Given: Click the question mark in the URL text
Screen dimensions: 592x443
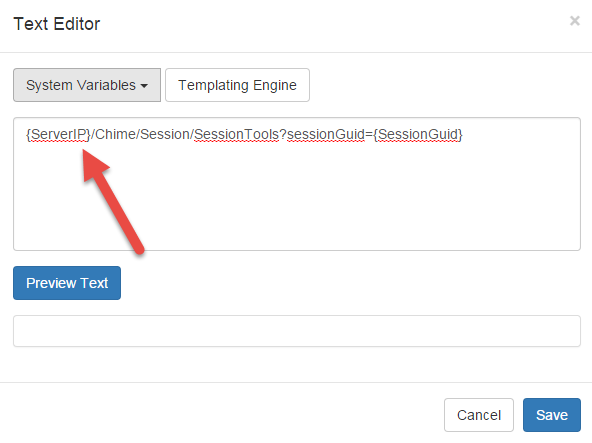Looking at the screenshot, I should (x=283, y=134).
